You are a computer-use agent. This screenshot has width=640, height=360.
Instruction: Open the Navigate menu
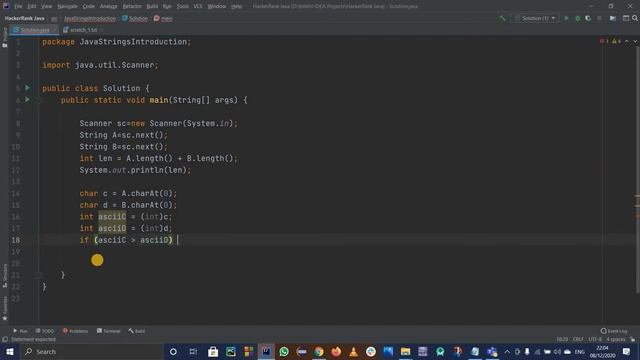(67, 6)
